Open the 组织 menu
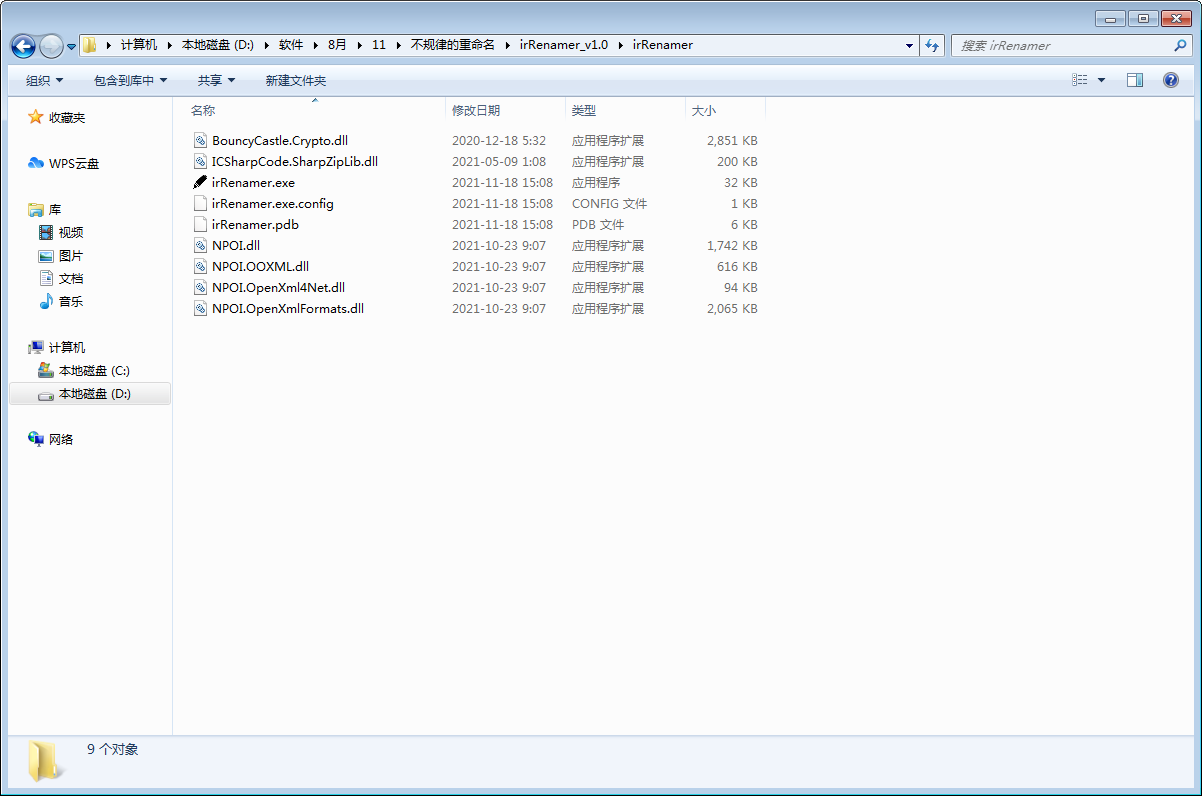 [44, 80]
